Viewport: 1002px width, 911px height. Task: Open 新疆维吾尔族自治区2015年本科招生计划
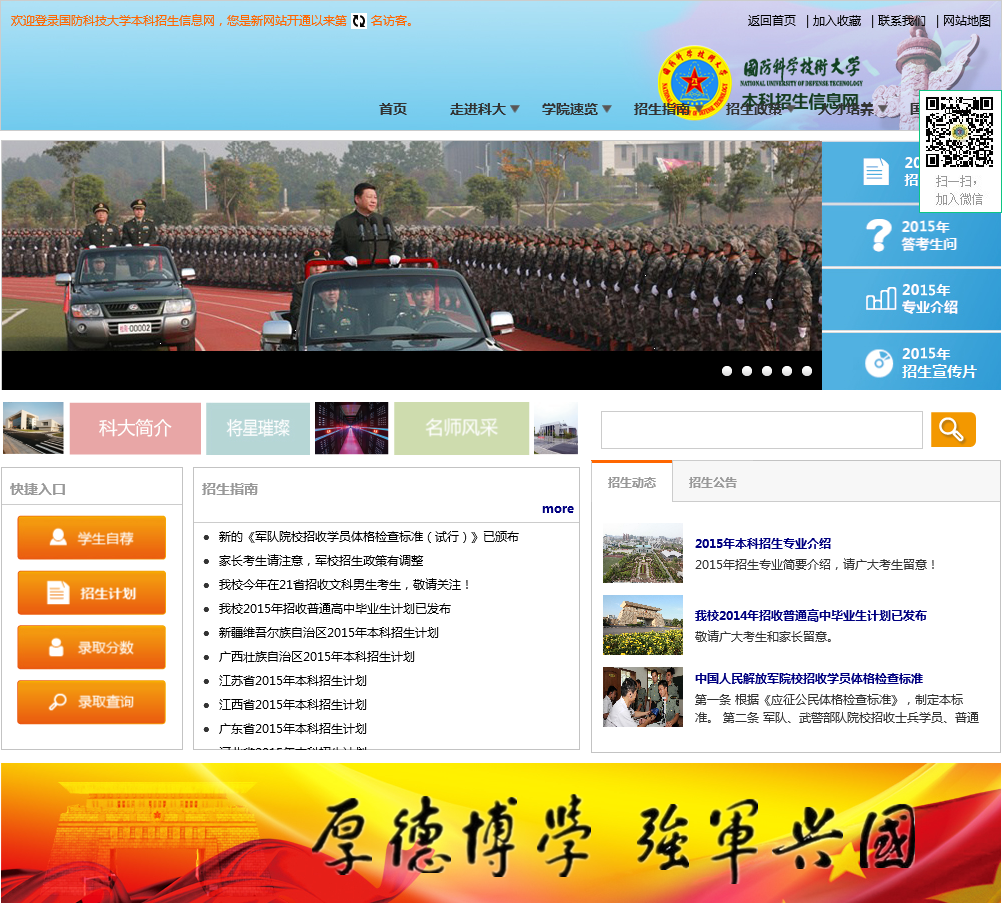(328, 632)
